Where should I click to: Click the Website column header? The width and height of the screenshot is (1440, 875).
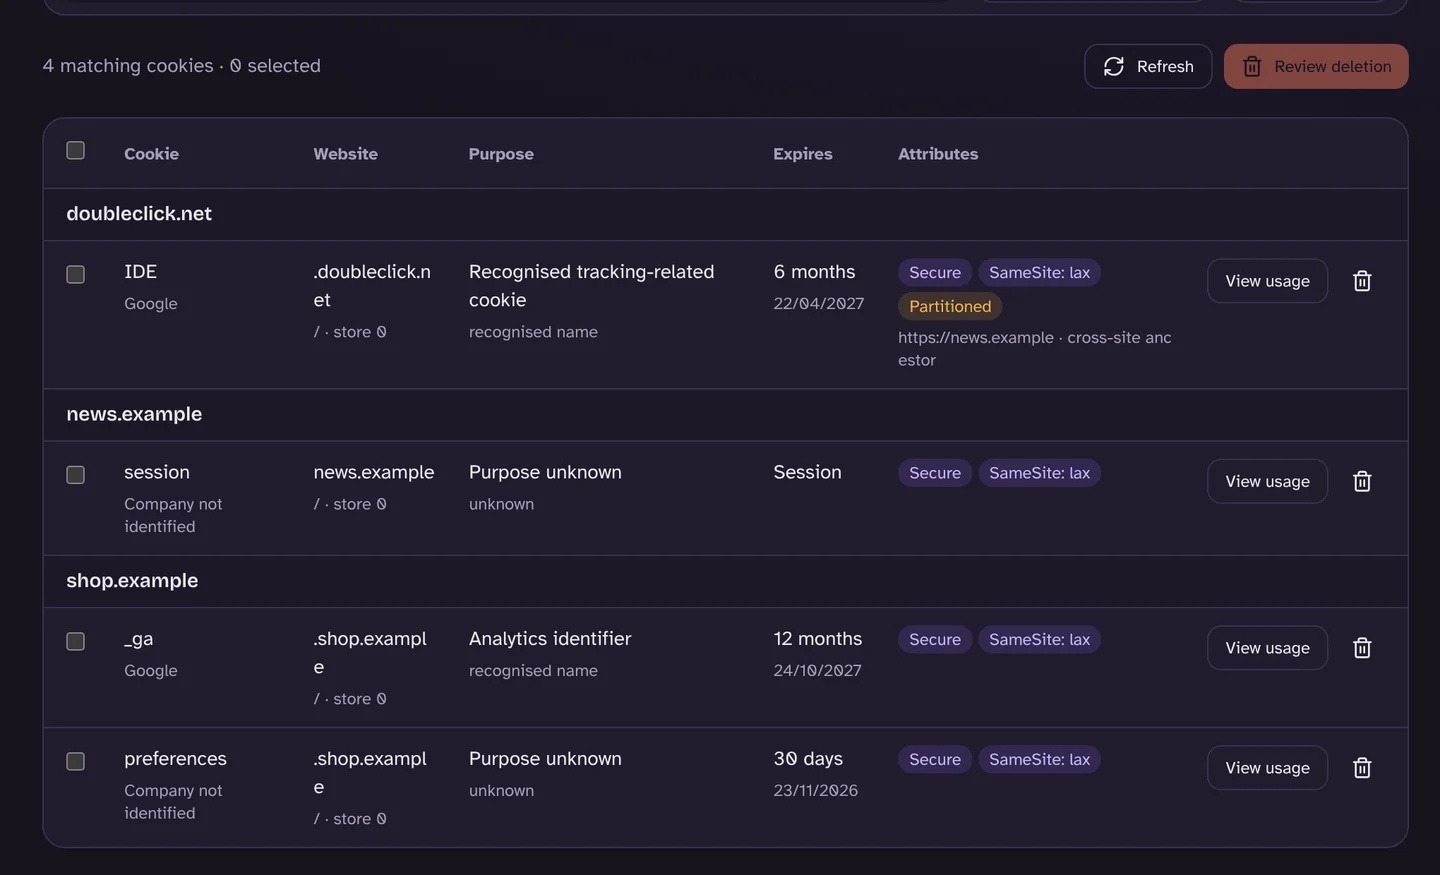(345, 154)
